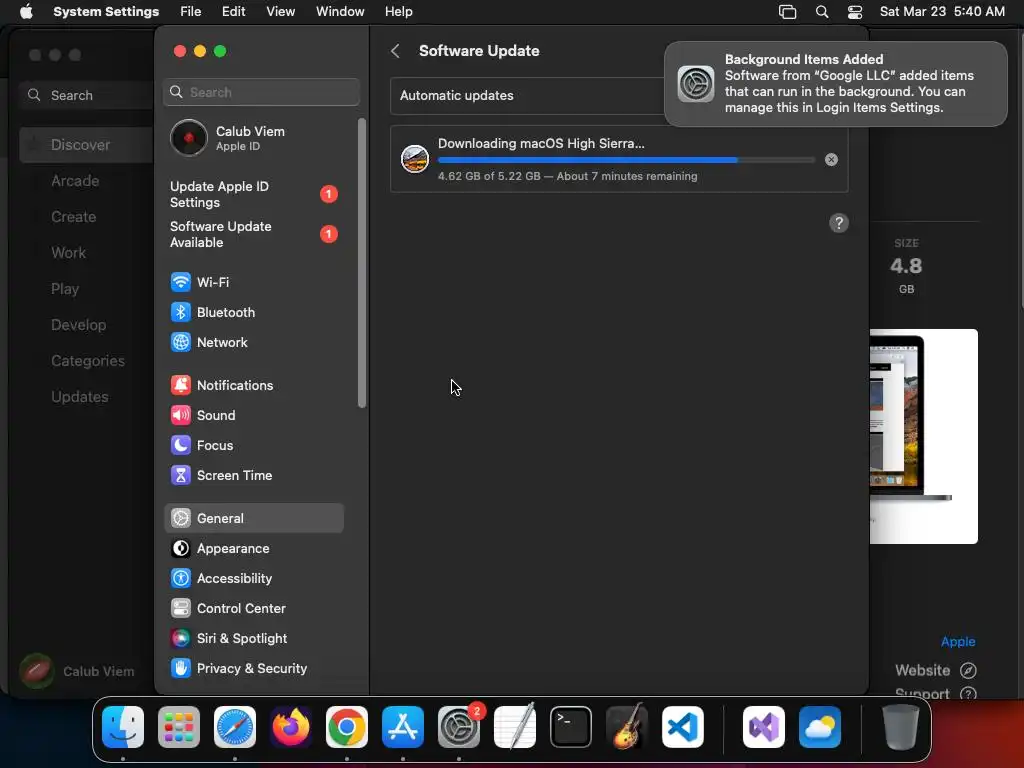Screen dimensions: 1024x768
Task: Go back from Software Update
Action: coord(395,51)
